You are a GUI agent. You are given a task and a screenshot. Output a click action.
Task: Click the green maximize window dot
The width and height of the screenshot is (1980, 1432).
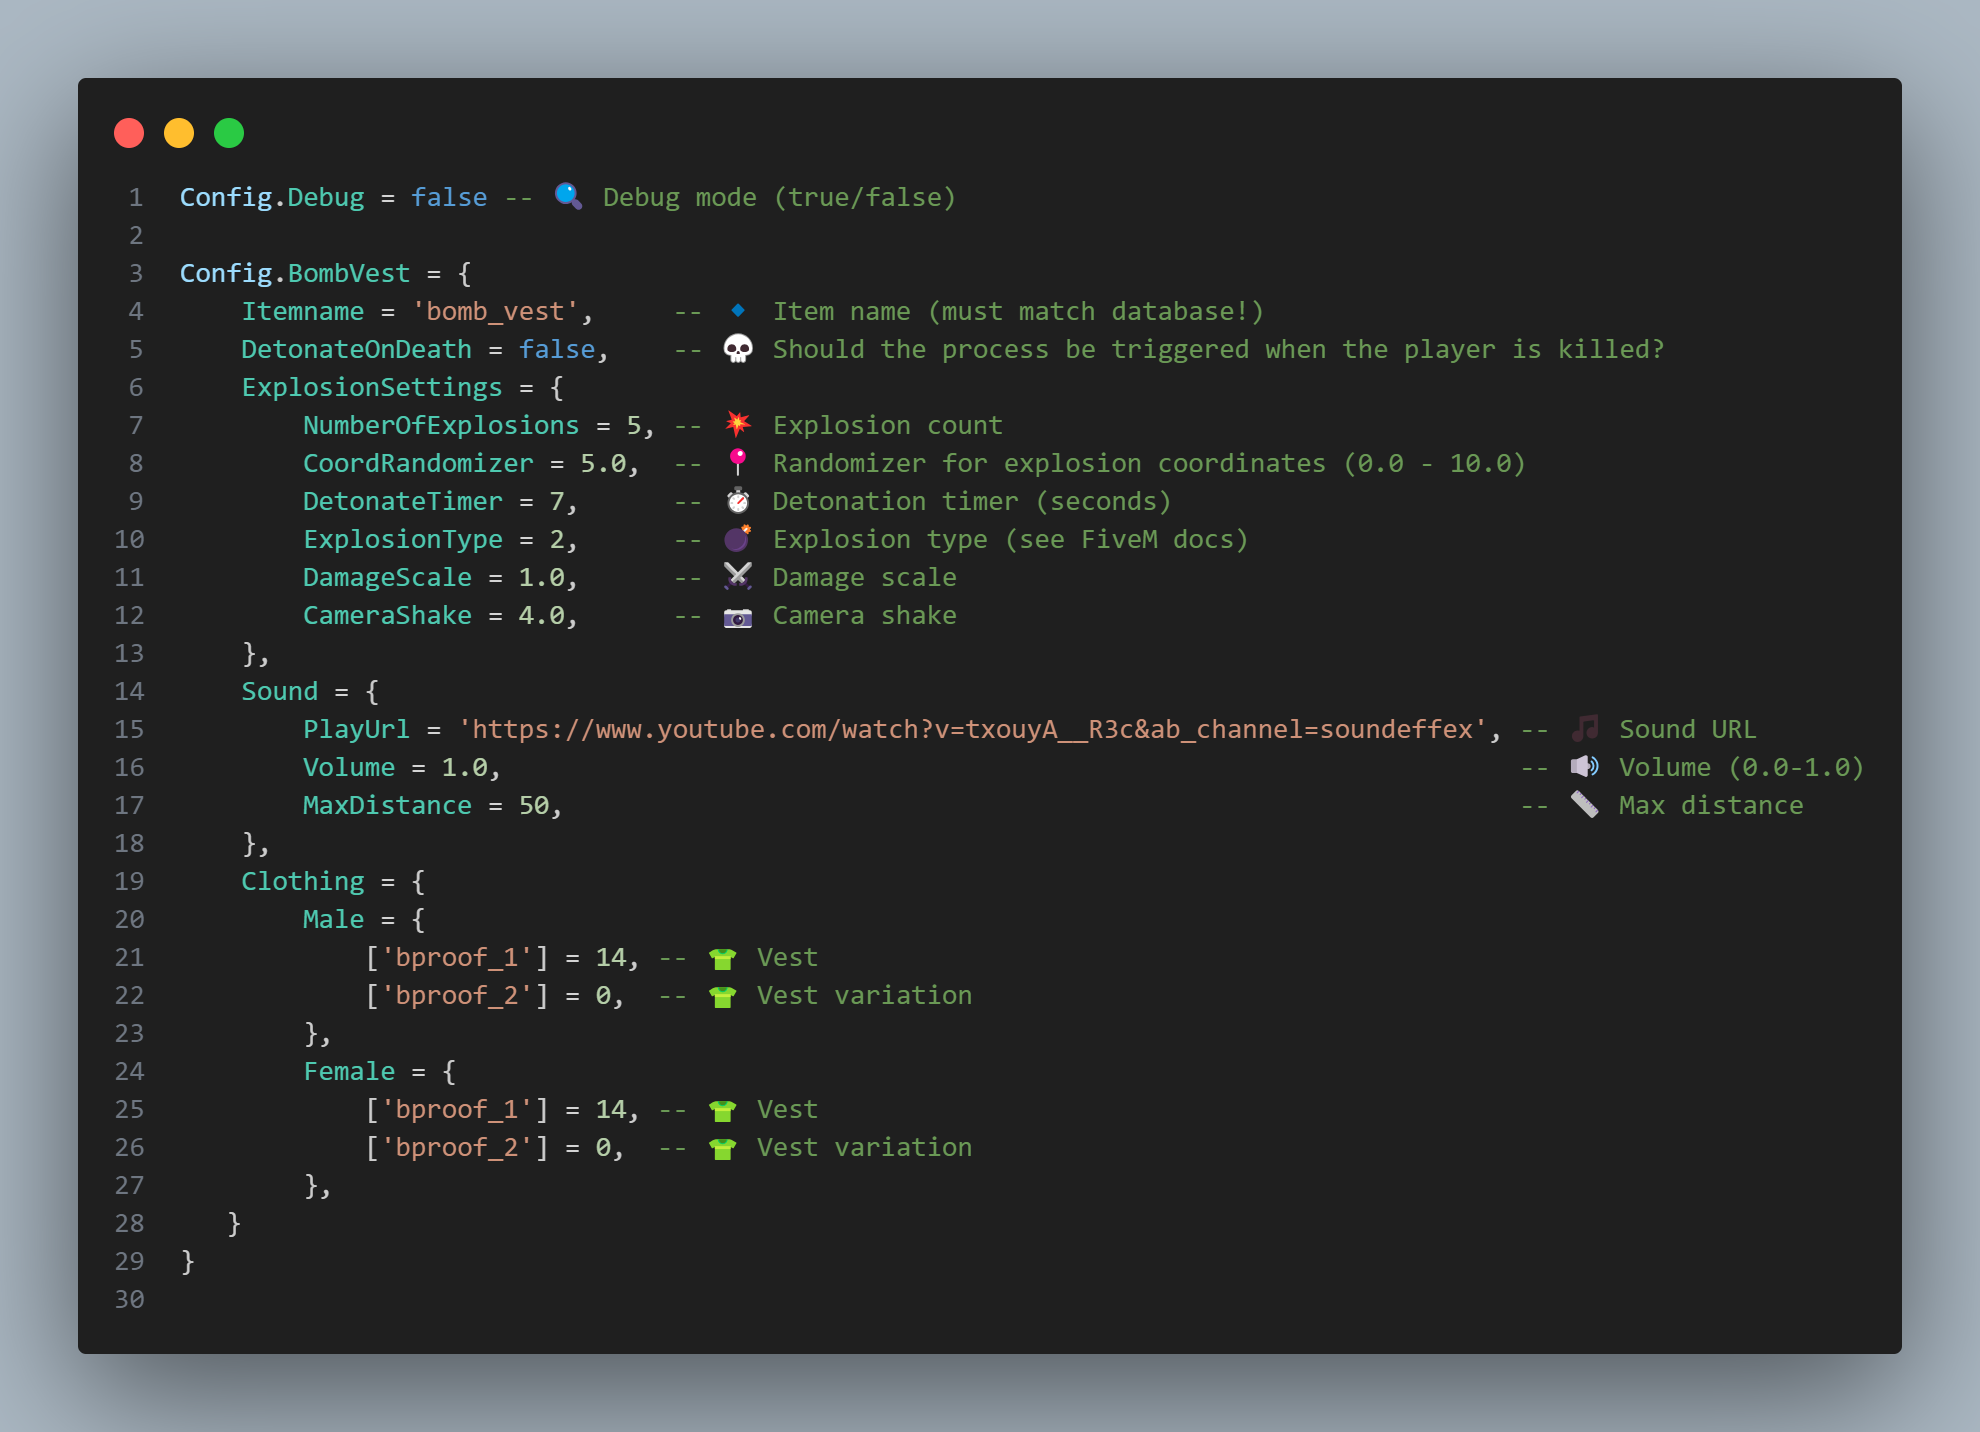[229, 133]
